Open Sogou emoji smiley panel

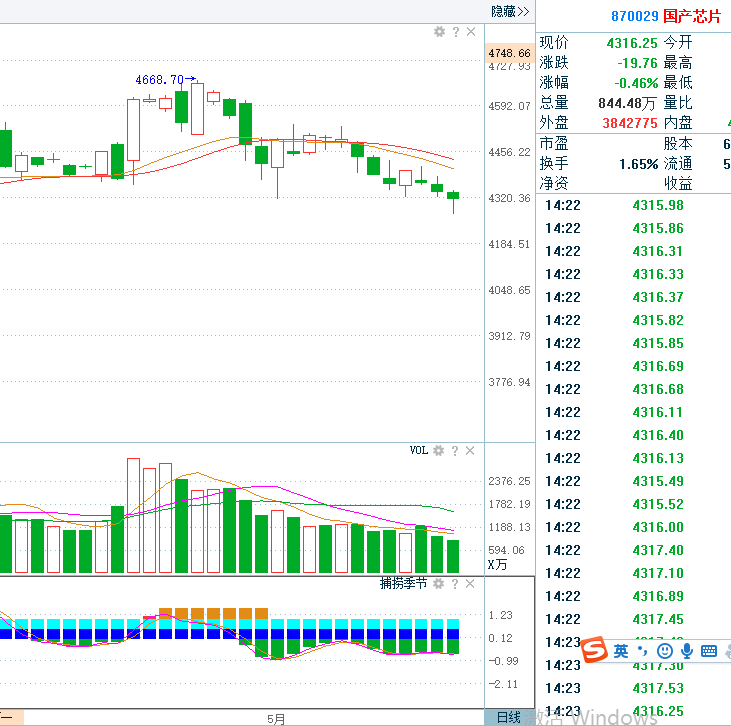665,651
